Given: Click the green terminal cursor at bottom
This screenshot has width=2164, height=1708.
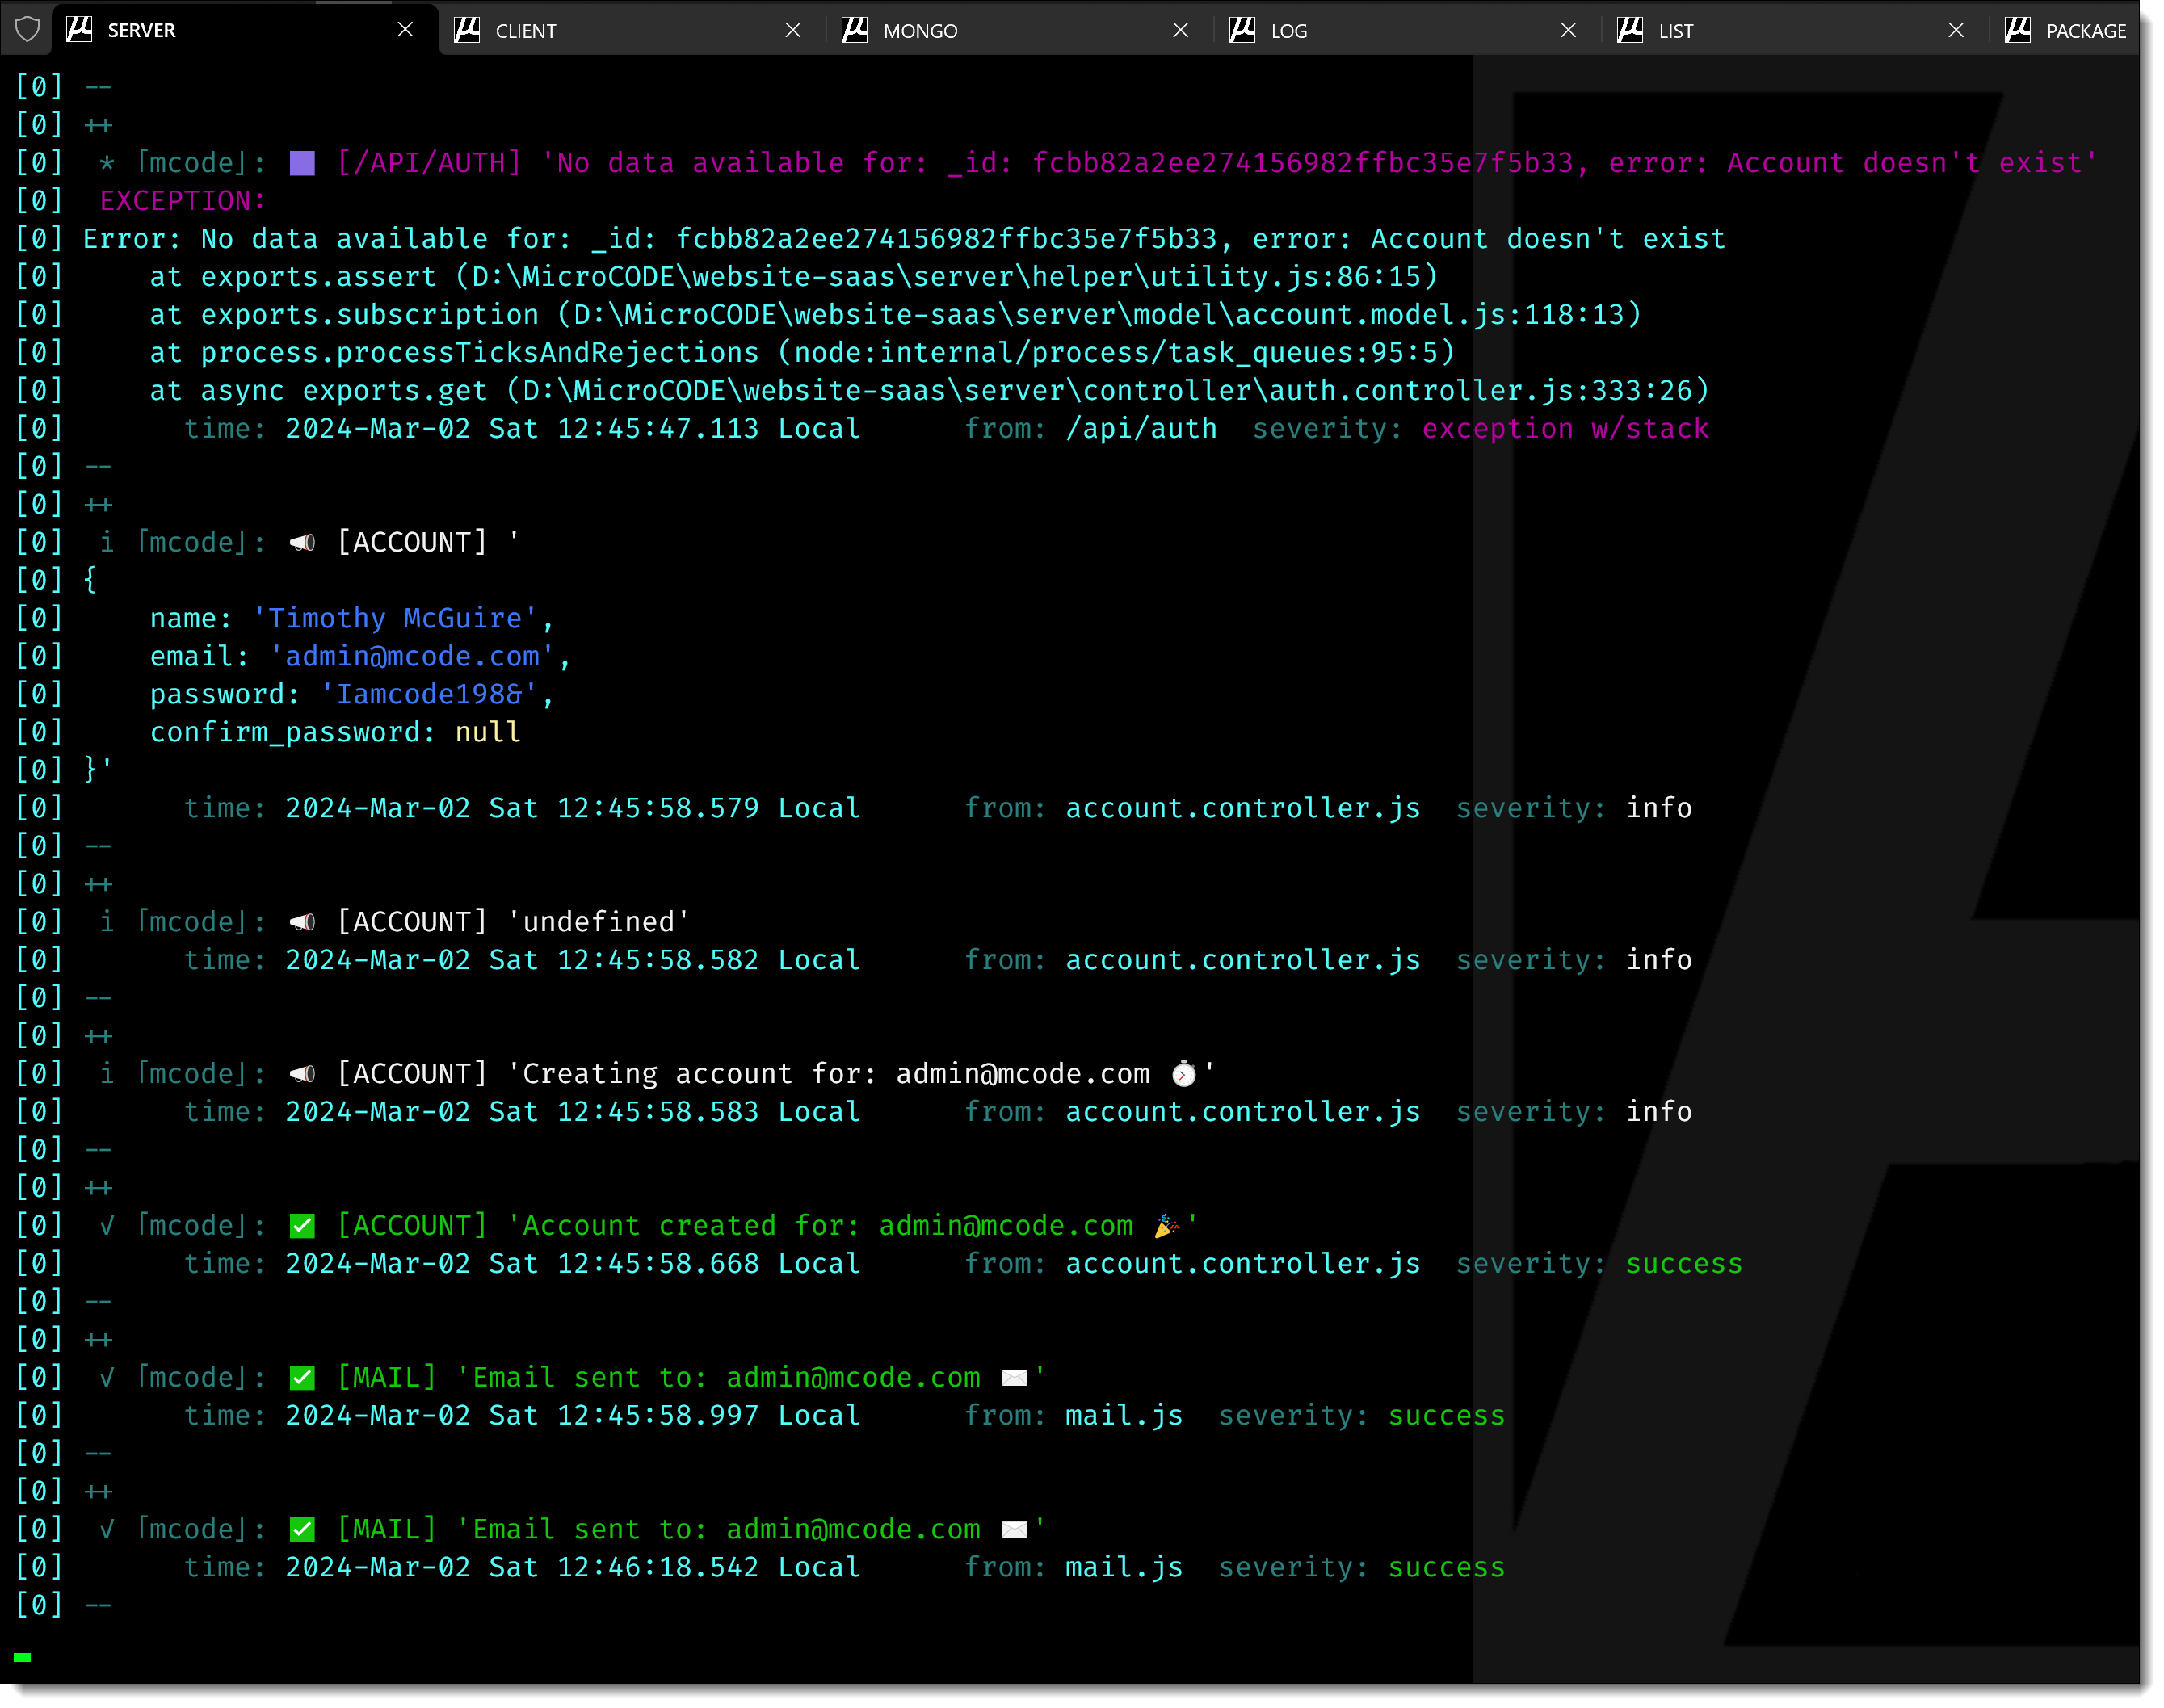Looking at the screenshot, I should point(22,1657).
